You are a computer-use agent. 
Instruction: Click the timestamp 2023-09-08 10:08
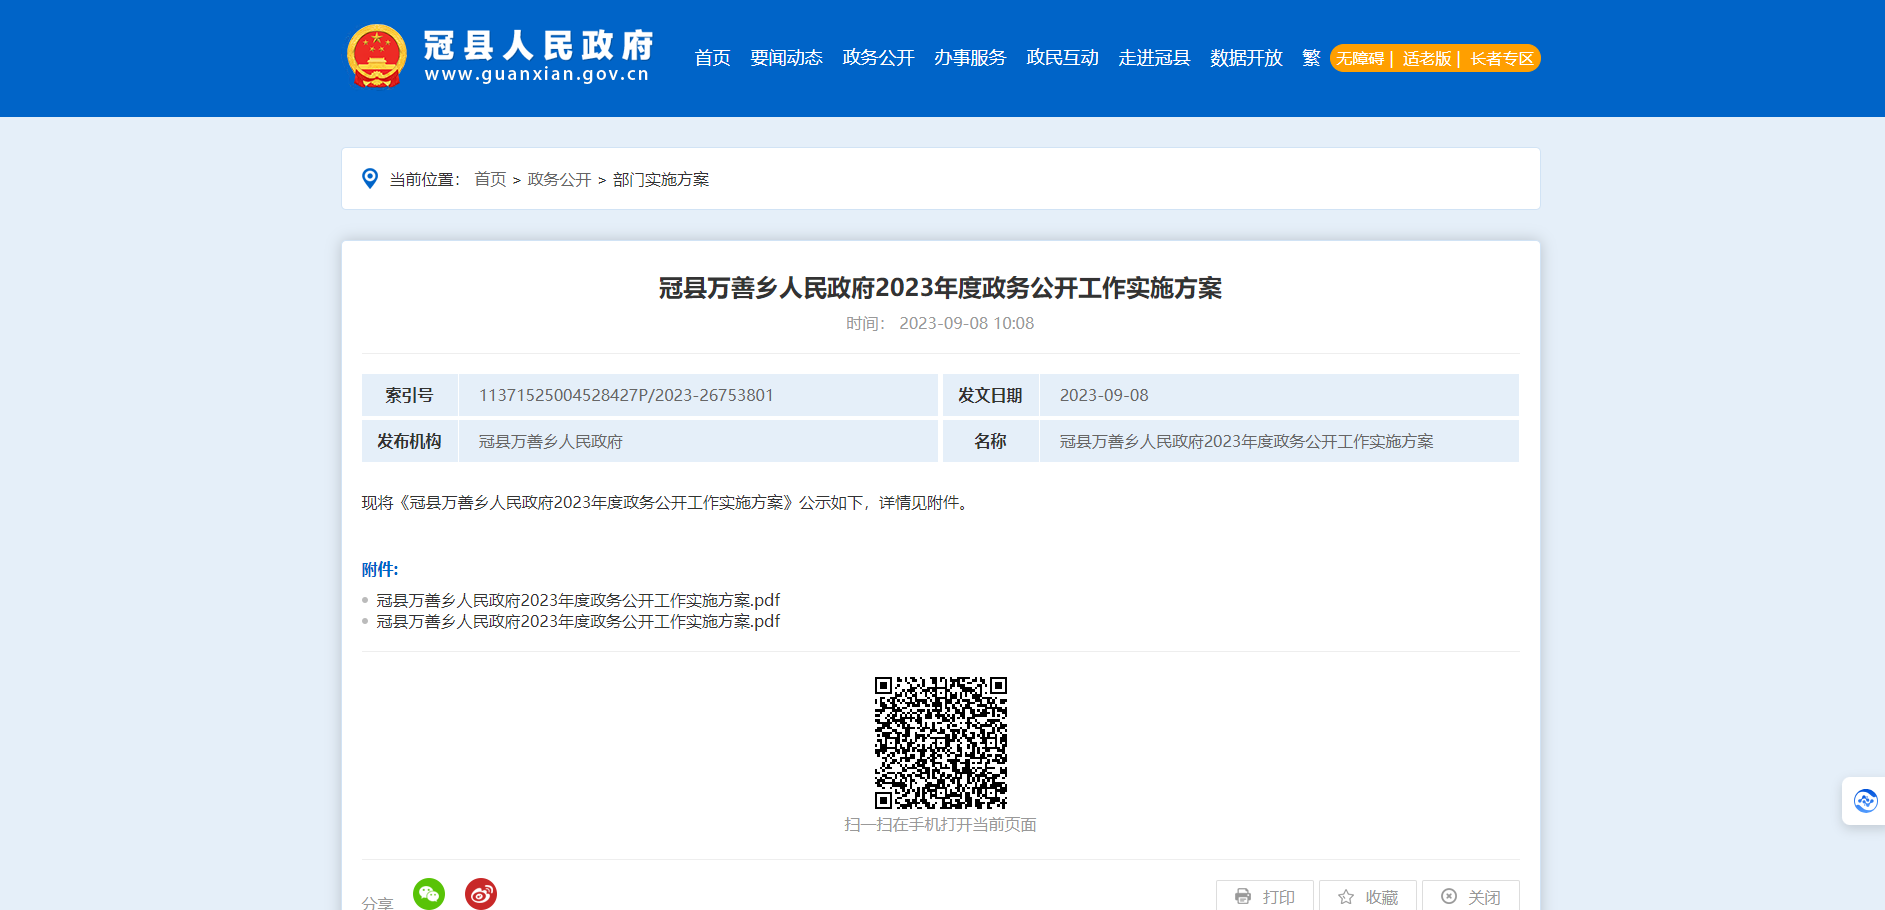(x=966, y=323)
